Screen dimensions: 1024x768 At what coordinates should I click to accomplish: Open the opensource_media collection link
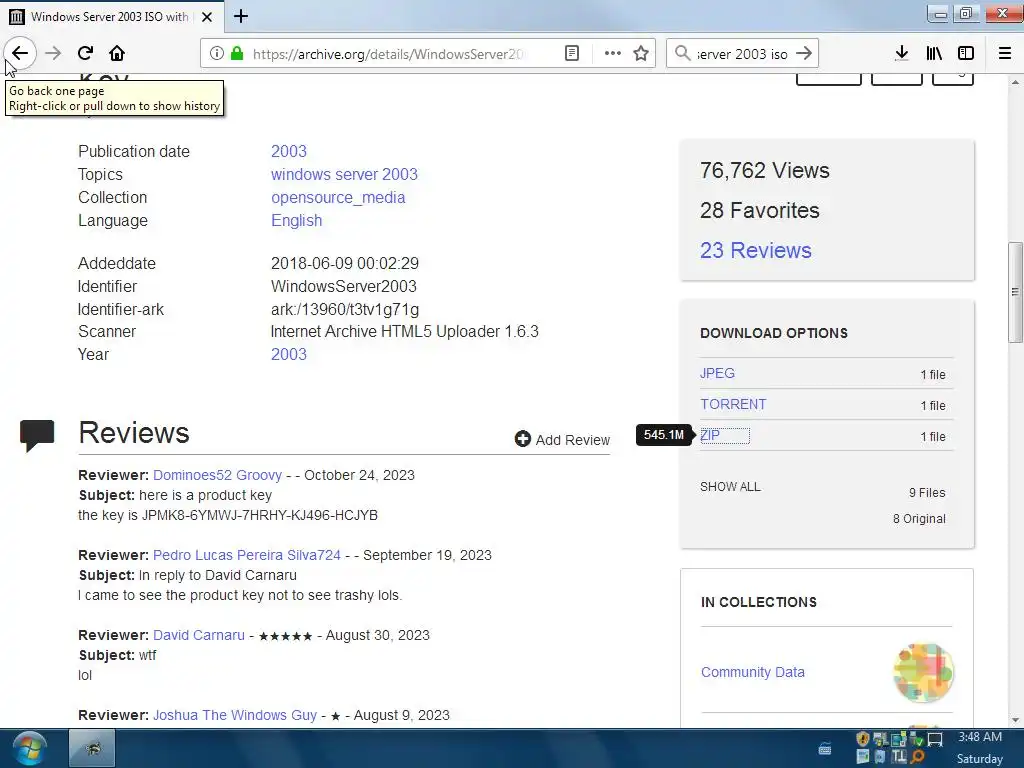(x=338, y=197)
